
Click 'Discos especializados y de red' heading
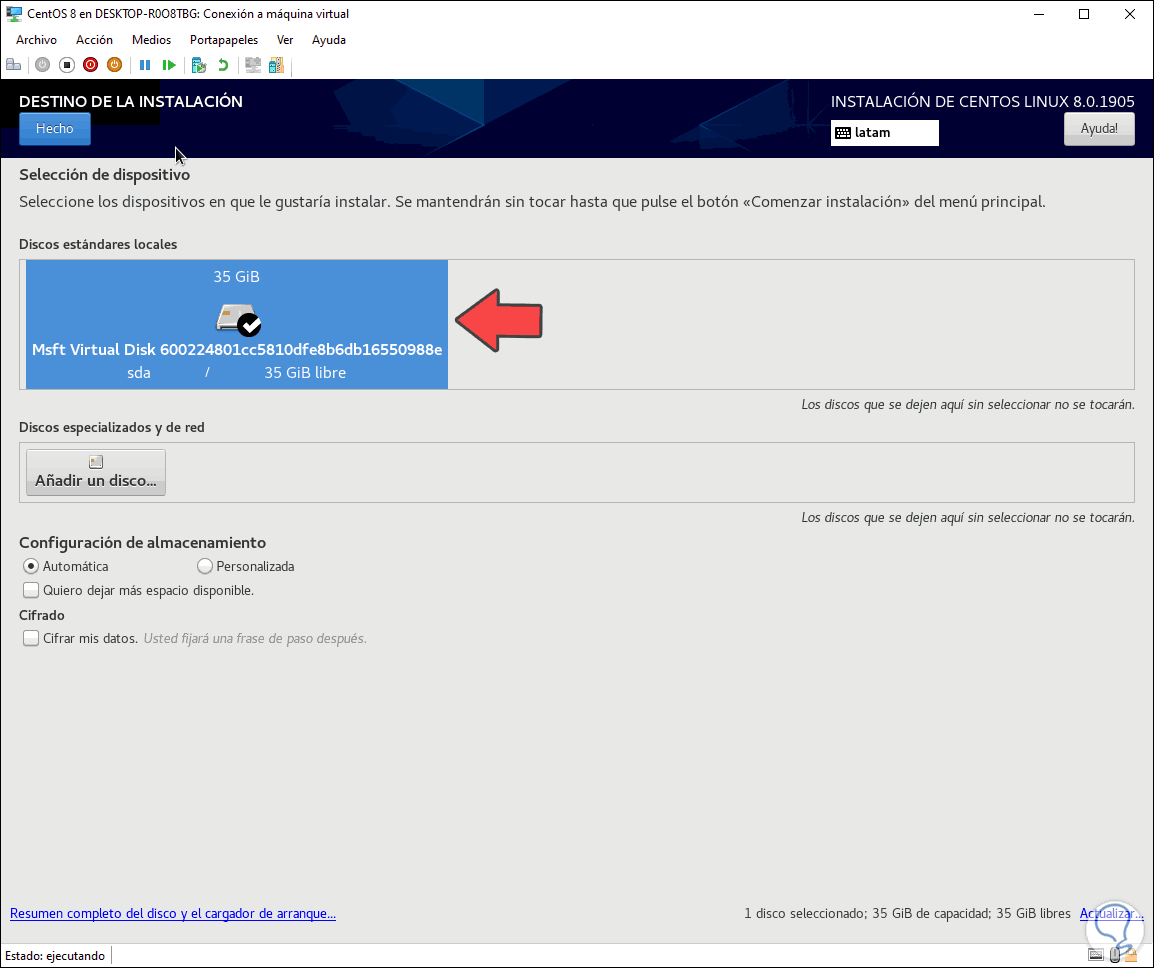[x=112, y=428]
